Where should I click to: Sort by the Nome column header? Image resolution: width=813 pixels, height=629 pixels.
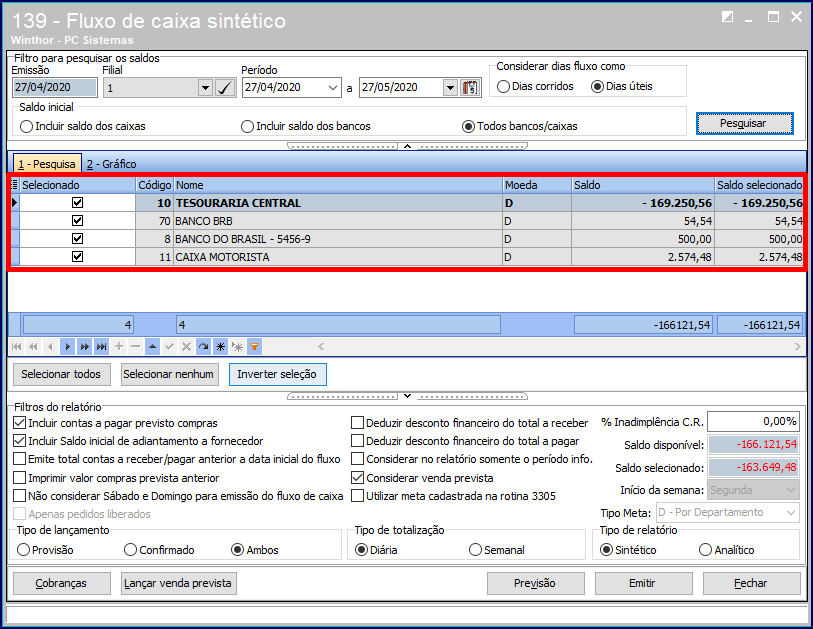click(x=338, y=185)
